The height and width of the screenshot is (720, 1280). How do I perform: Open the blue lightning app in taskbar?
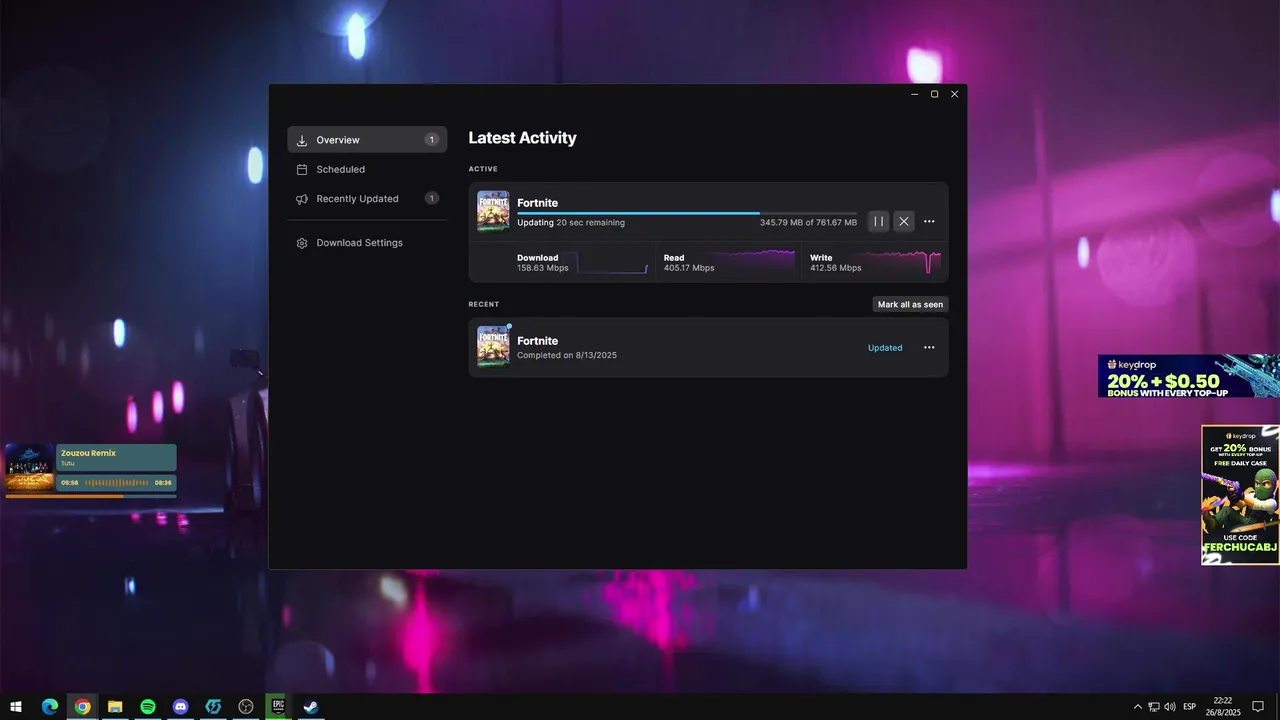pos(213,707)
